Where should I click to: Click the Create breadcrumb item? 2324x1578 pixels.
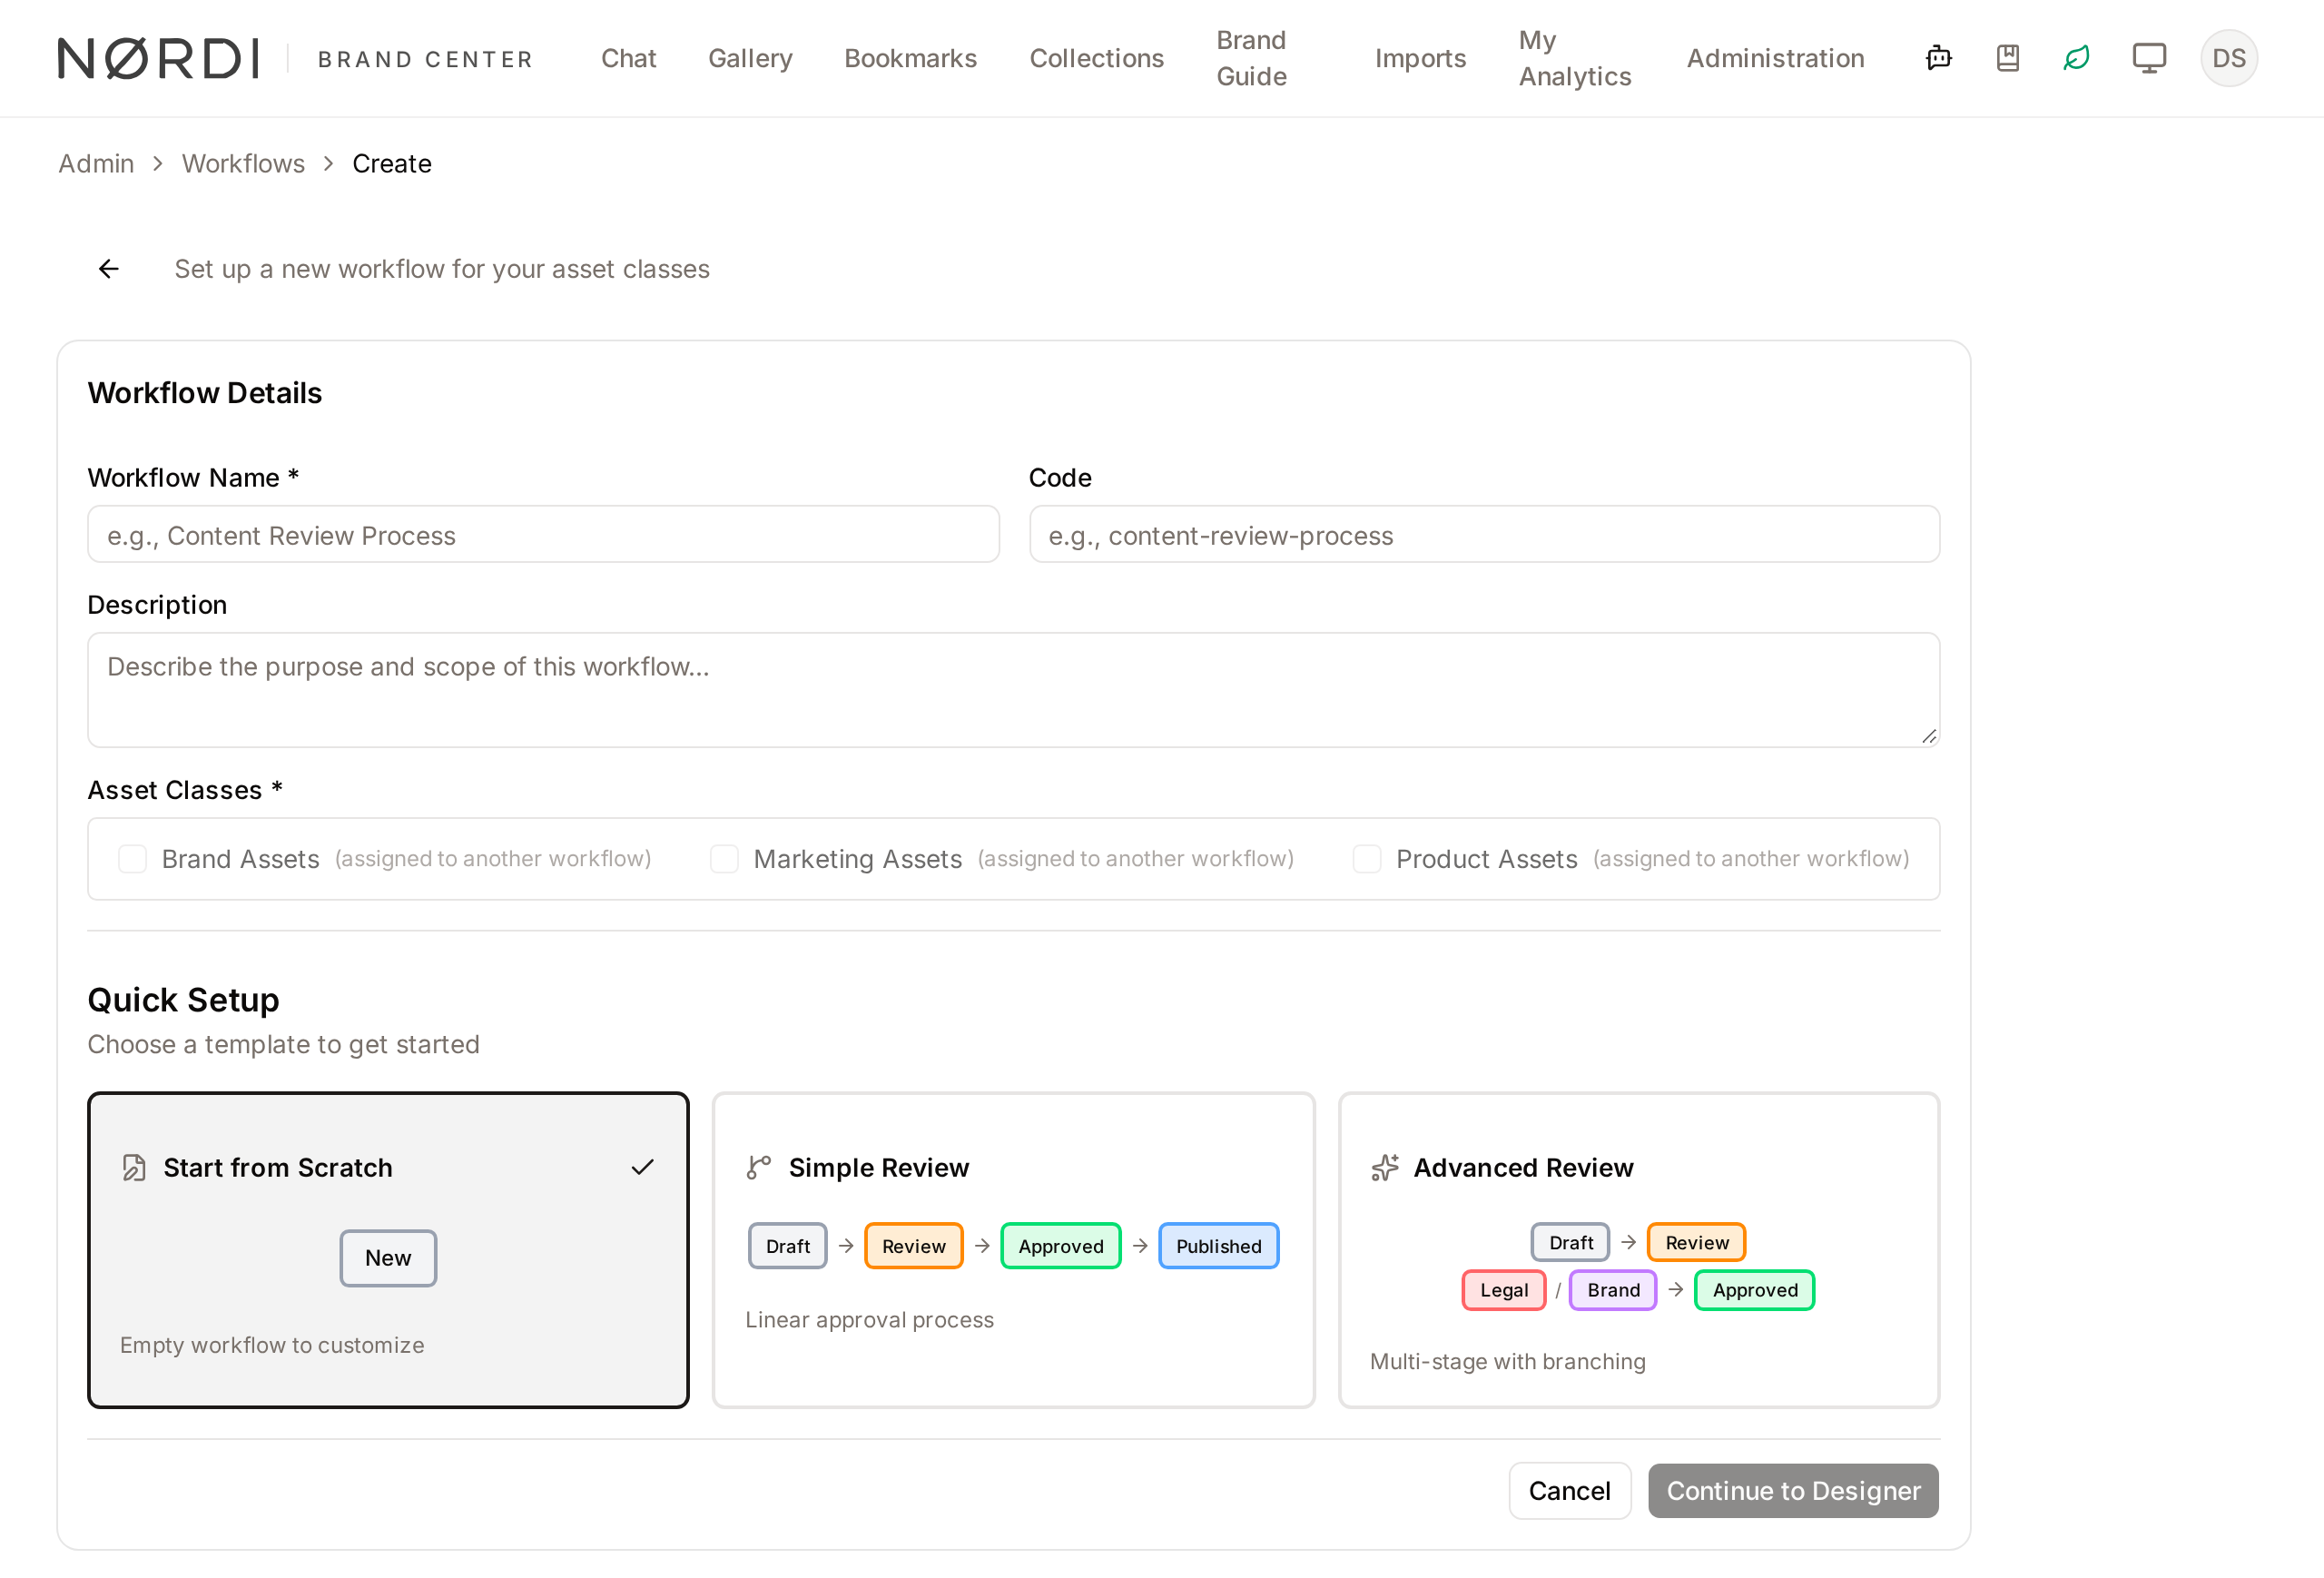pos(392,163)
